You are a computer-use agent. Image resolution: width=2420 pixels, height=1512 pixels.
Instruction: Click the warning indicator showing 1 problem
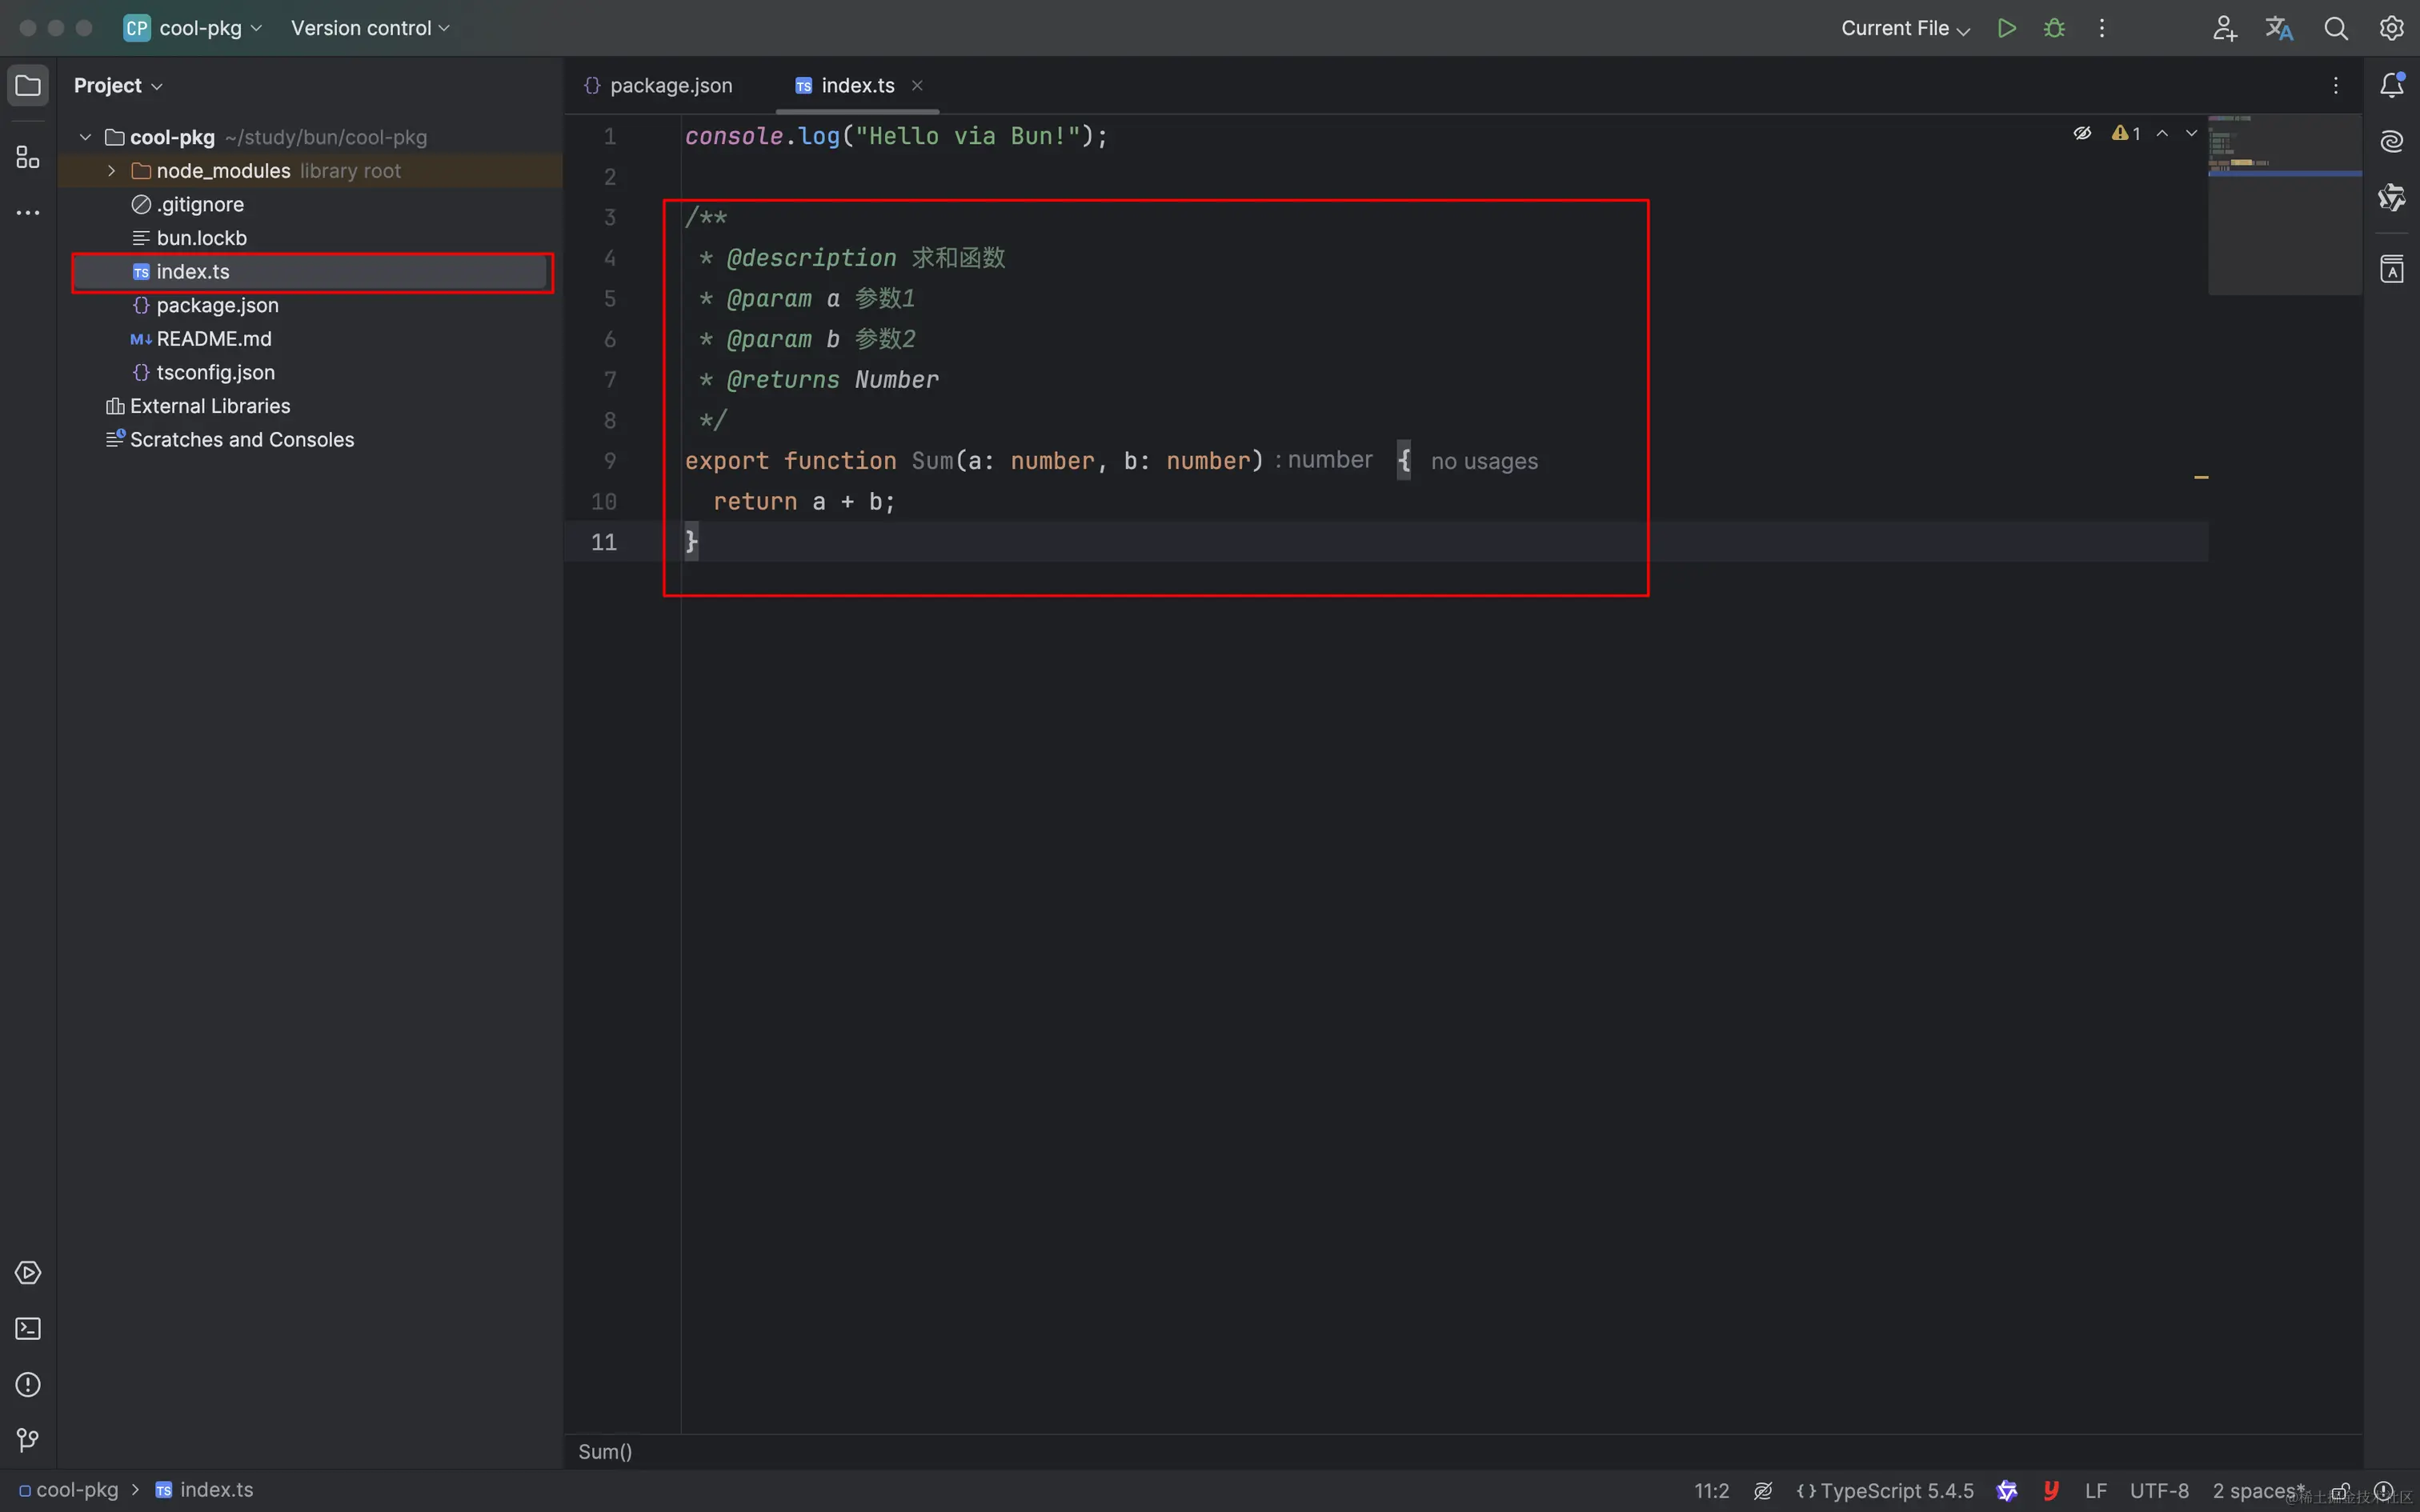tap(2126, 133)
